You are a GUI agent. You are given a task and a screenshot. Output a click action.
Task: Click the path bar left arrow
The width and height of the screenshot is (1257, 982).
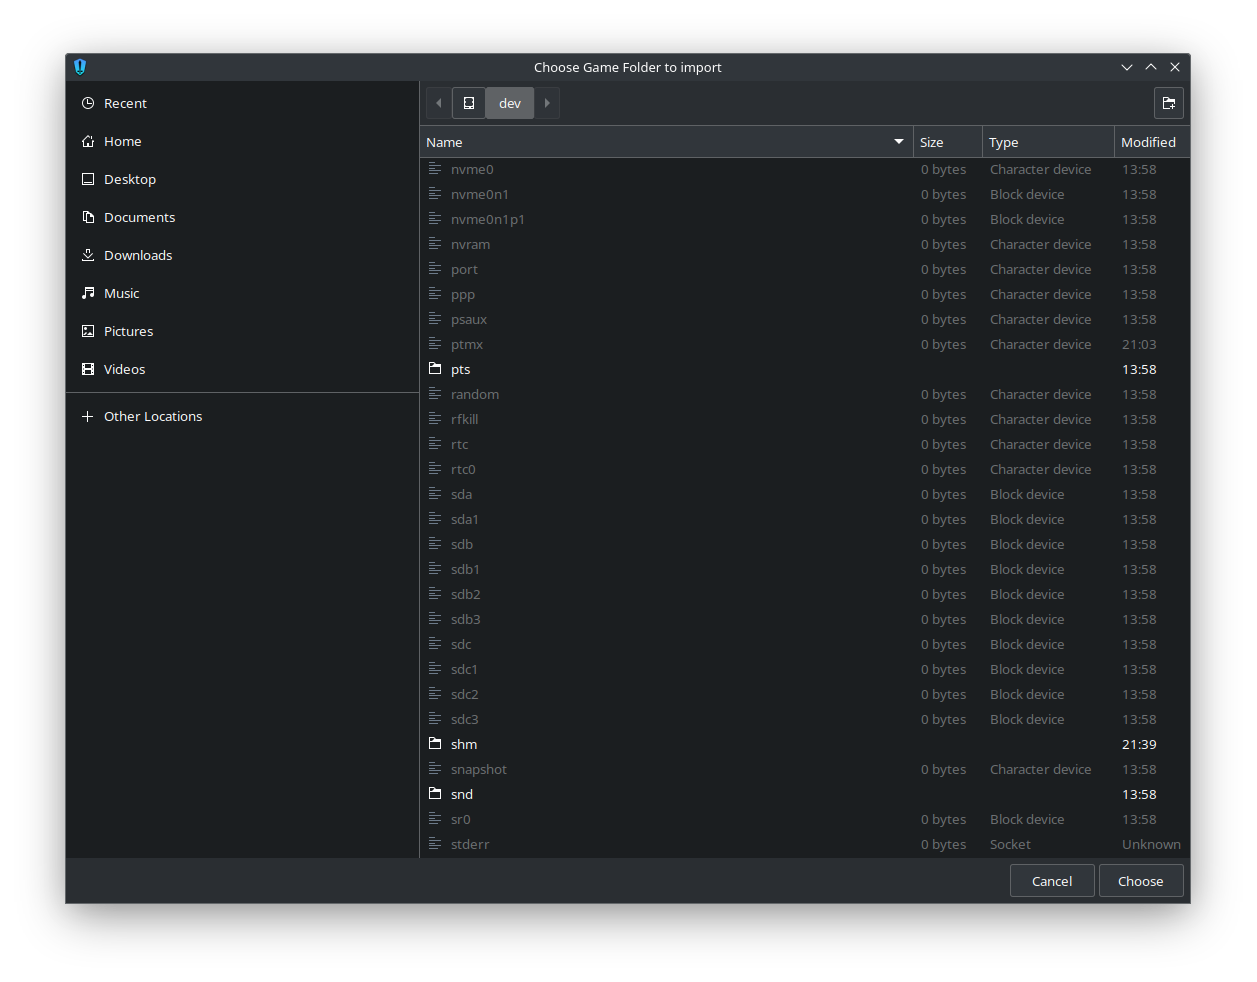[x=439, y=103]
